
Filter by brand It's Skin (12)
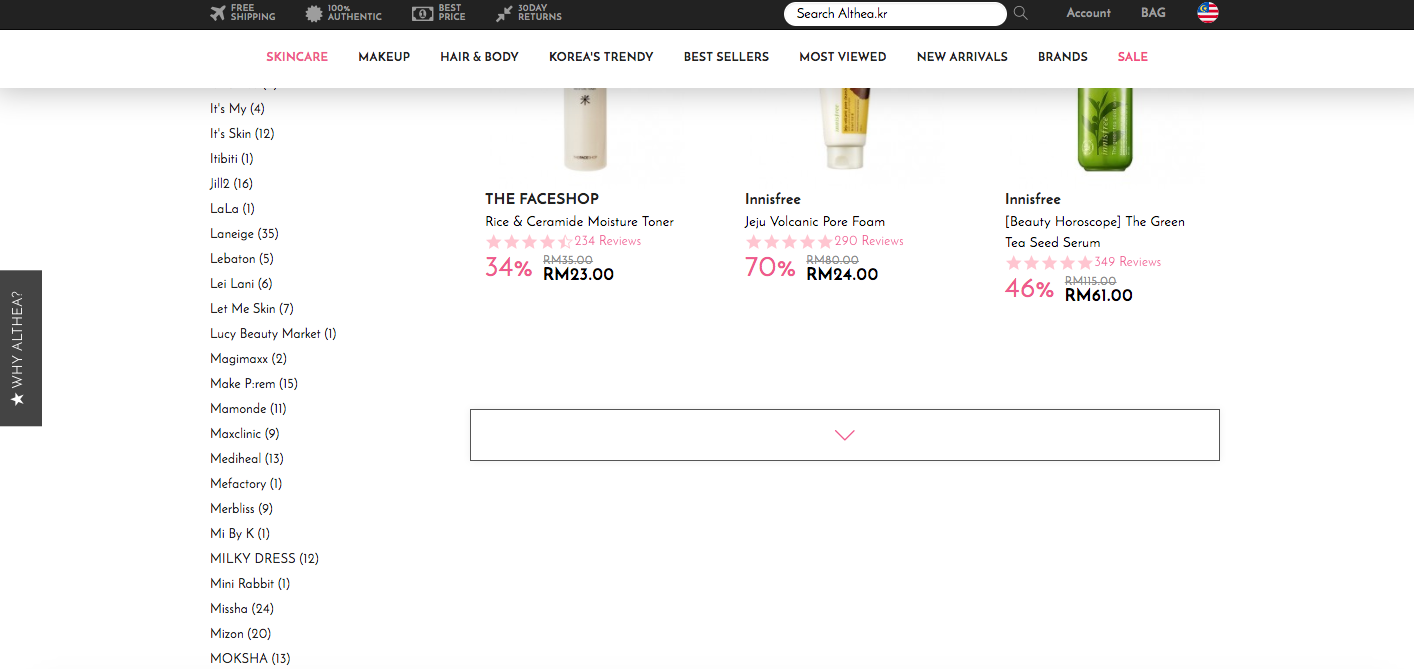tap(242, 134)
